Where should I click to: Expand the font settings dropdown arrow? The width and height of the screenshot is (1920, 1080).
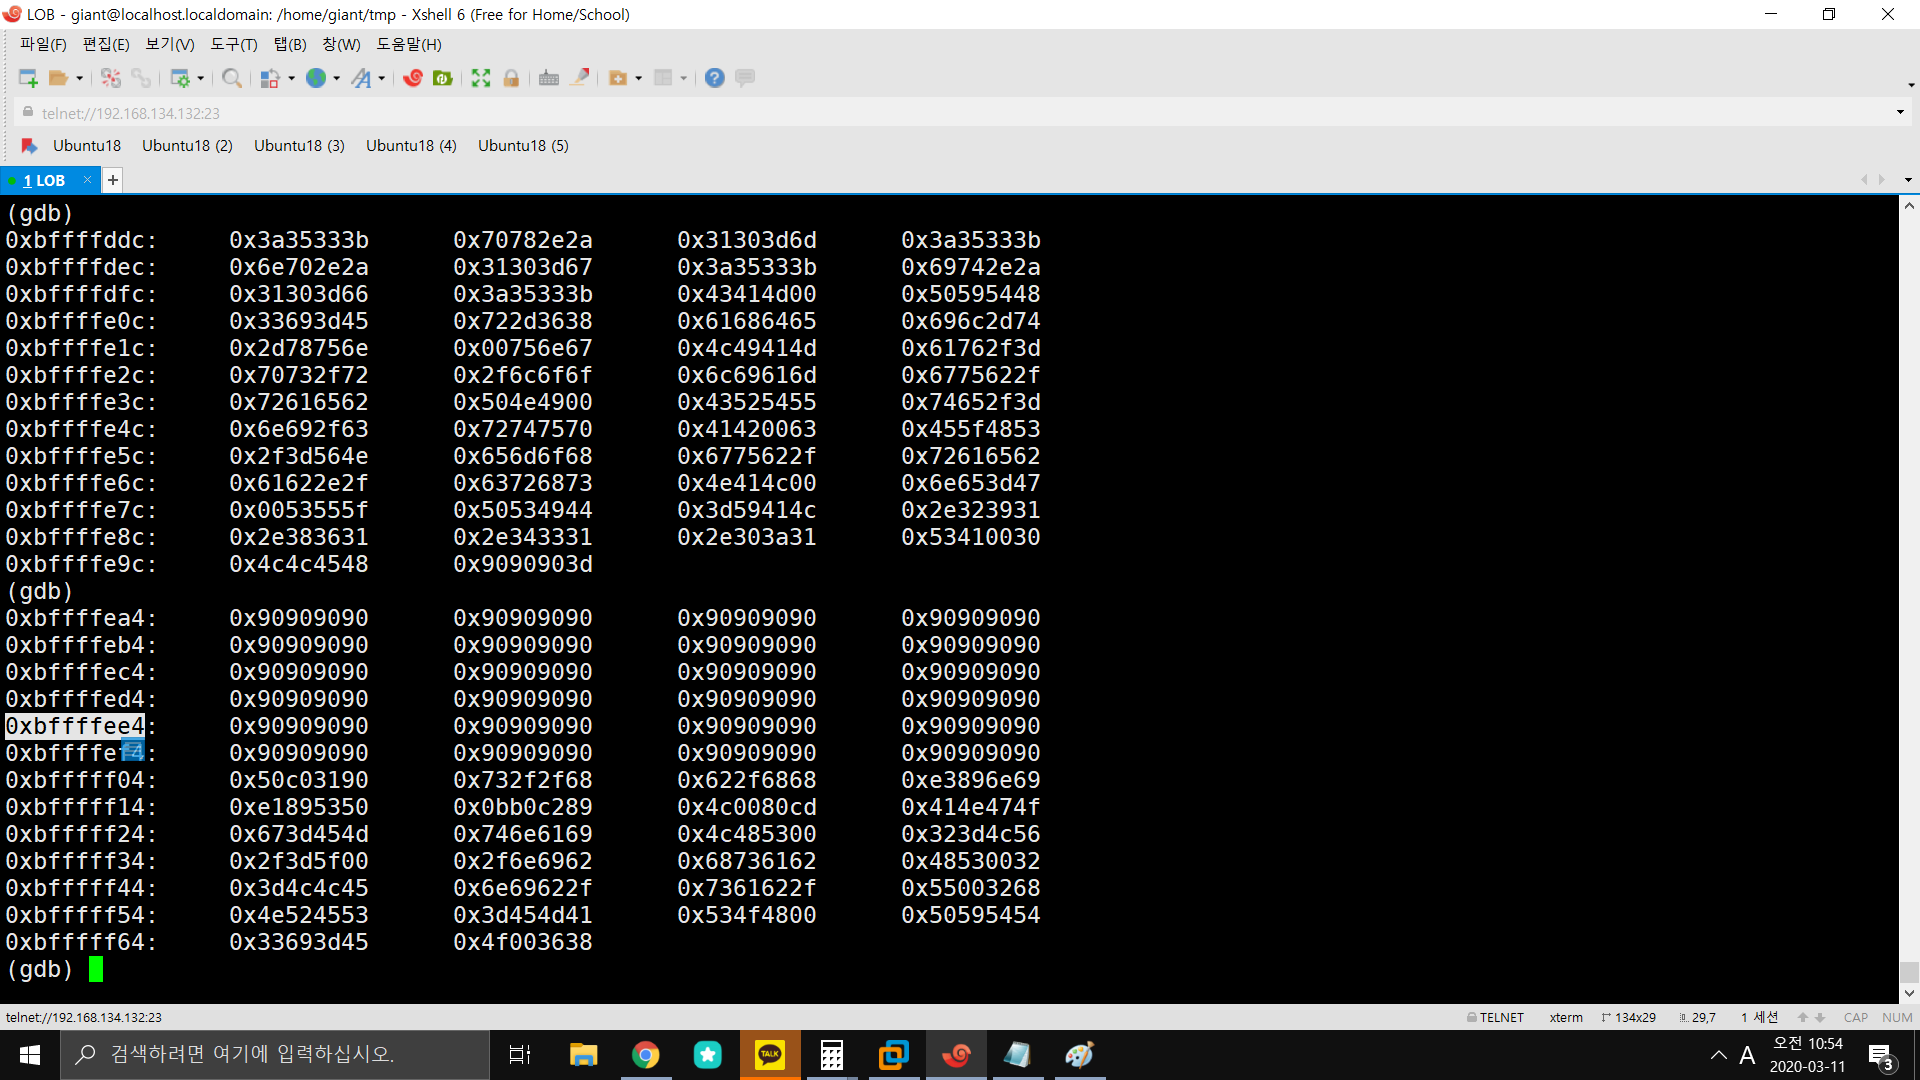tap(382, 78)
